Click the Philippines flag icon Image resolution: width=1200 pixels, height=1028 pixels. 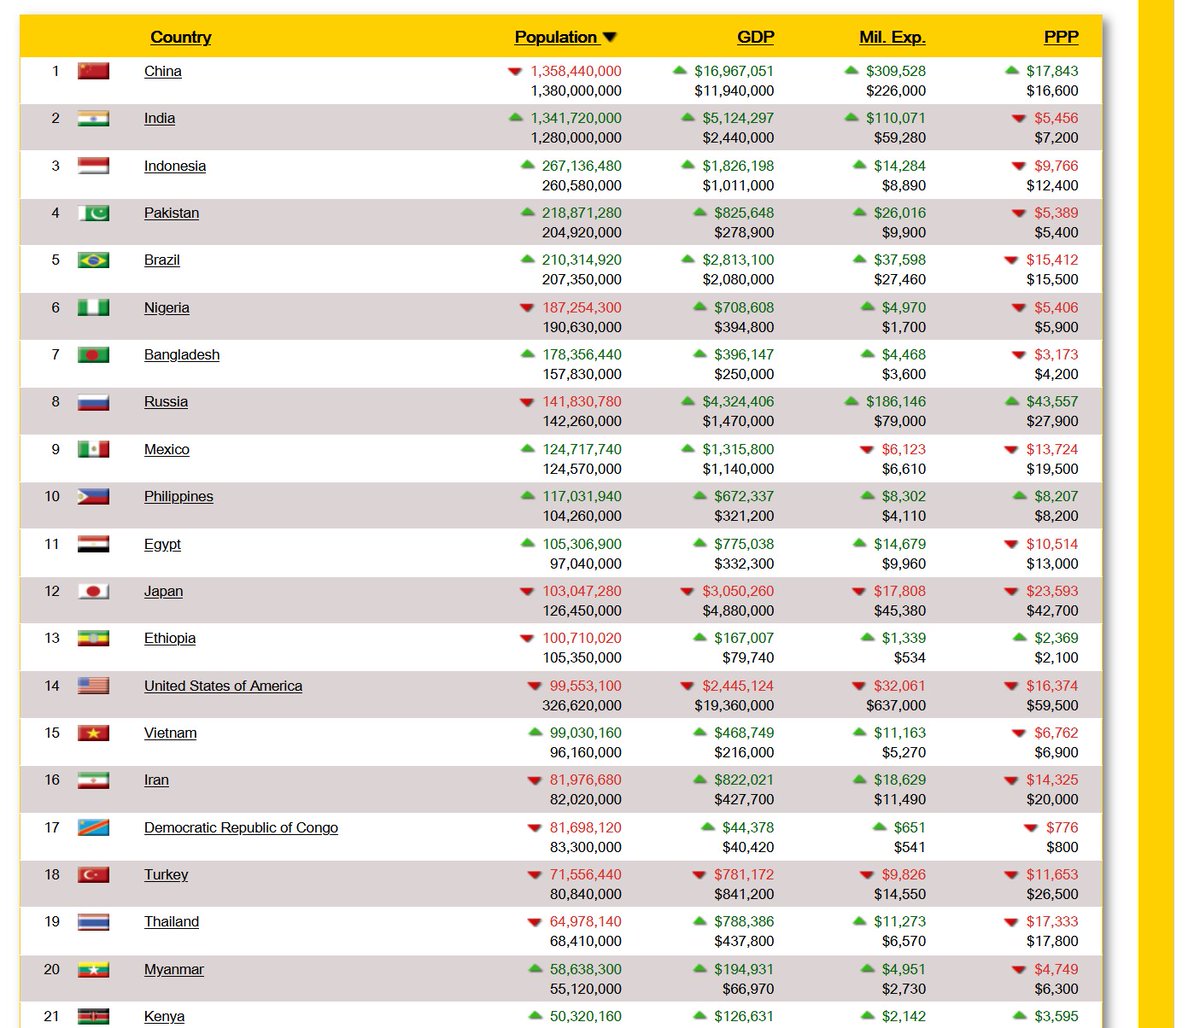tap(94, 497)
